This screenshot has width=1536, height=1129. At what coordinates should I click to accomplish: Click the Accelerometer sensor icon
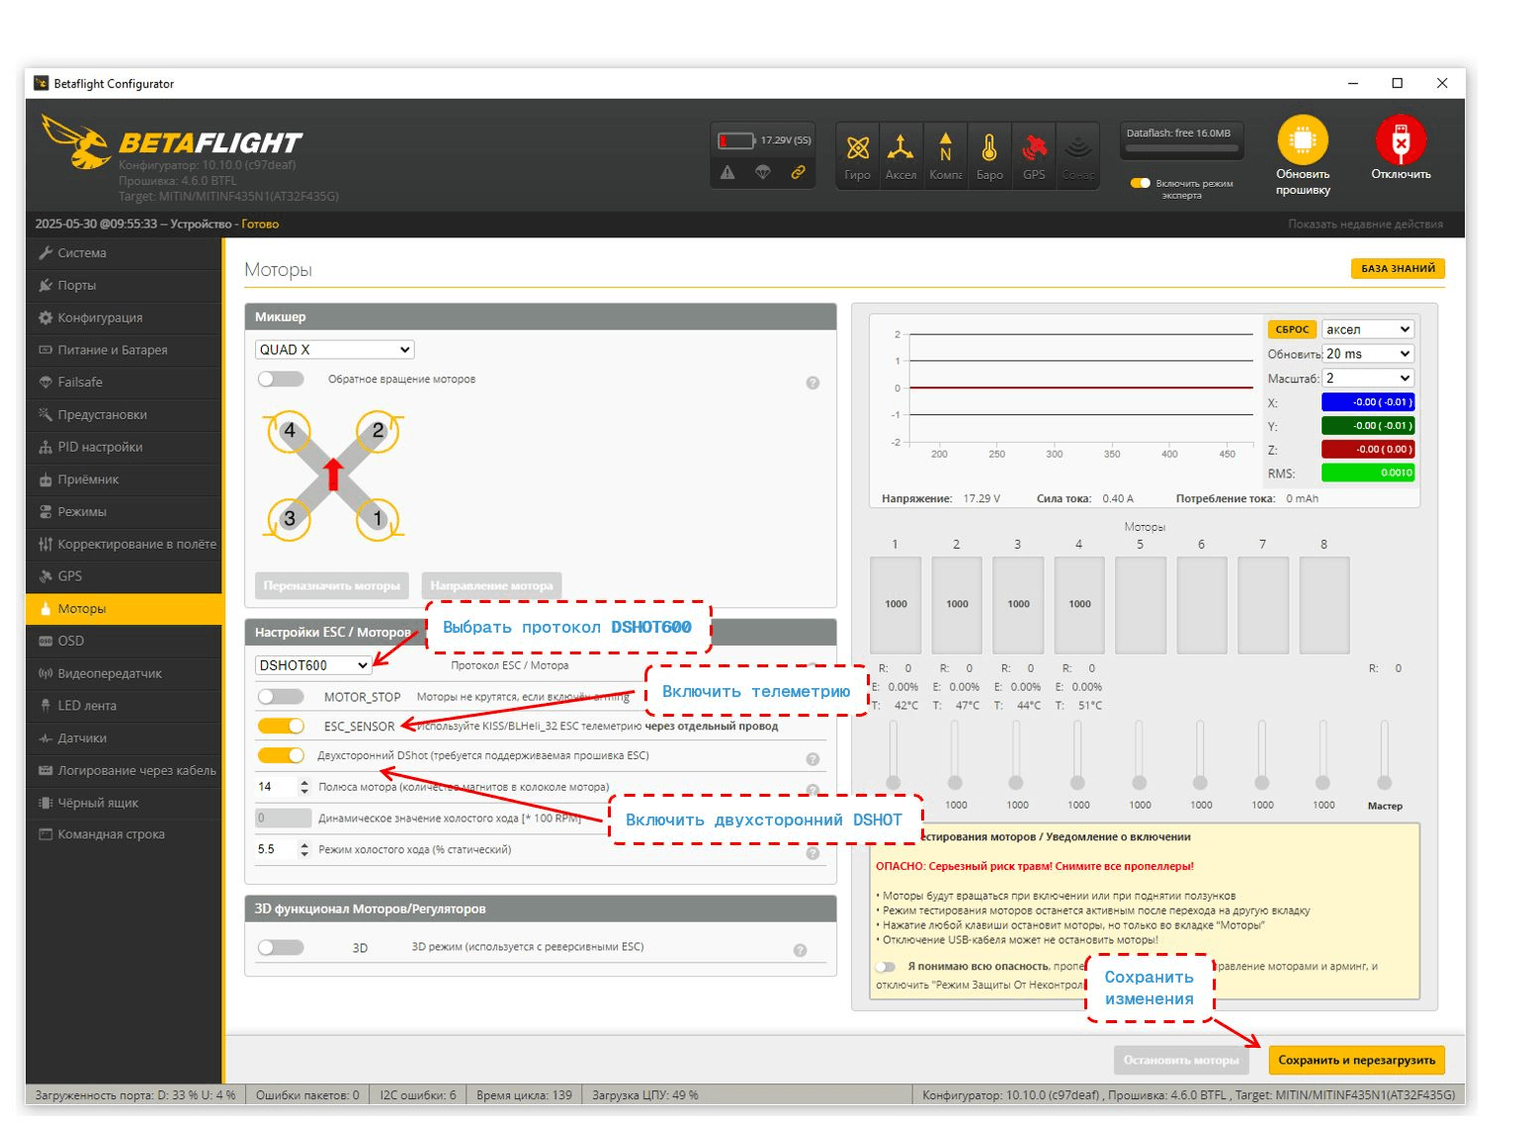(x=900, y=149)
